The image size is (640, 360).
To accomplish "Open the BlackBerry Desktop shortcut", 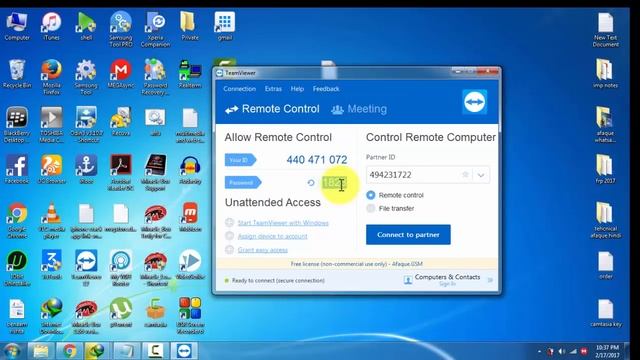I will pos(17,125).
